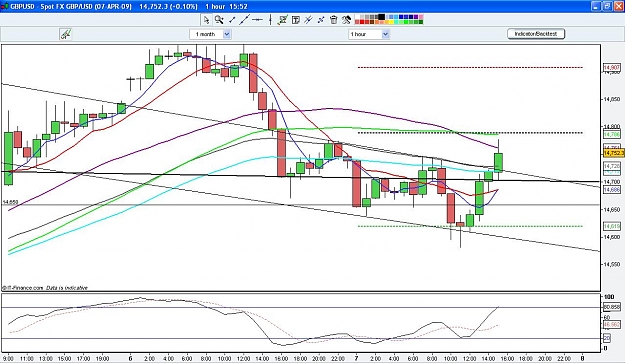Pick the long diagonal trendline tool
625x363 pixels.
click(x=244, y=20)
